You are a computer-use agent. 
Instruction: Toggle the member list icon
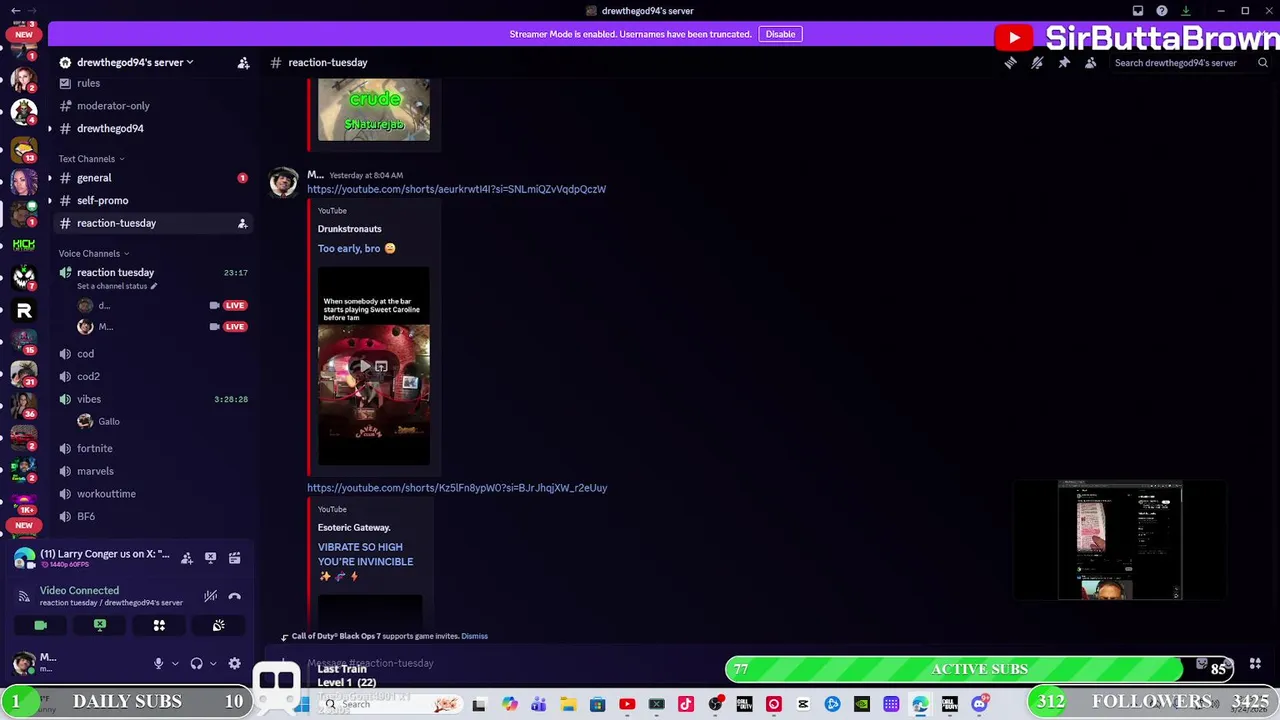[1091, 63]
